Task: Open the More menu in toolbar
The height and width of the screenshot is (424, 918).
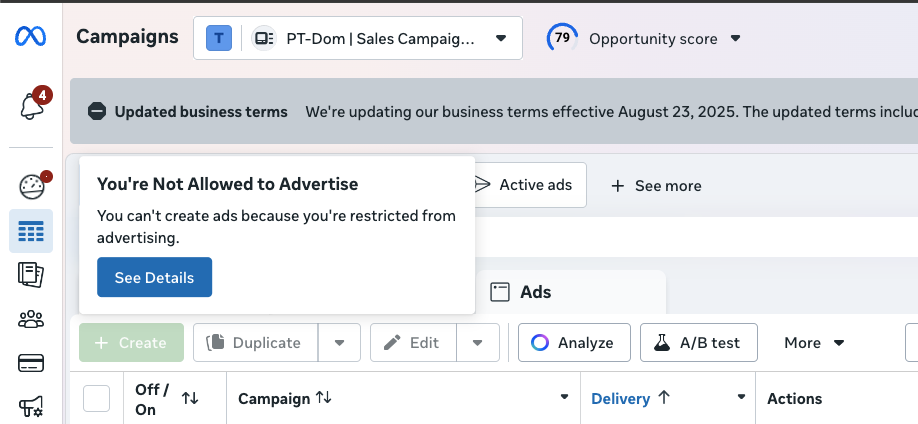Action: point(814,343)
